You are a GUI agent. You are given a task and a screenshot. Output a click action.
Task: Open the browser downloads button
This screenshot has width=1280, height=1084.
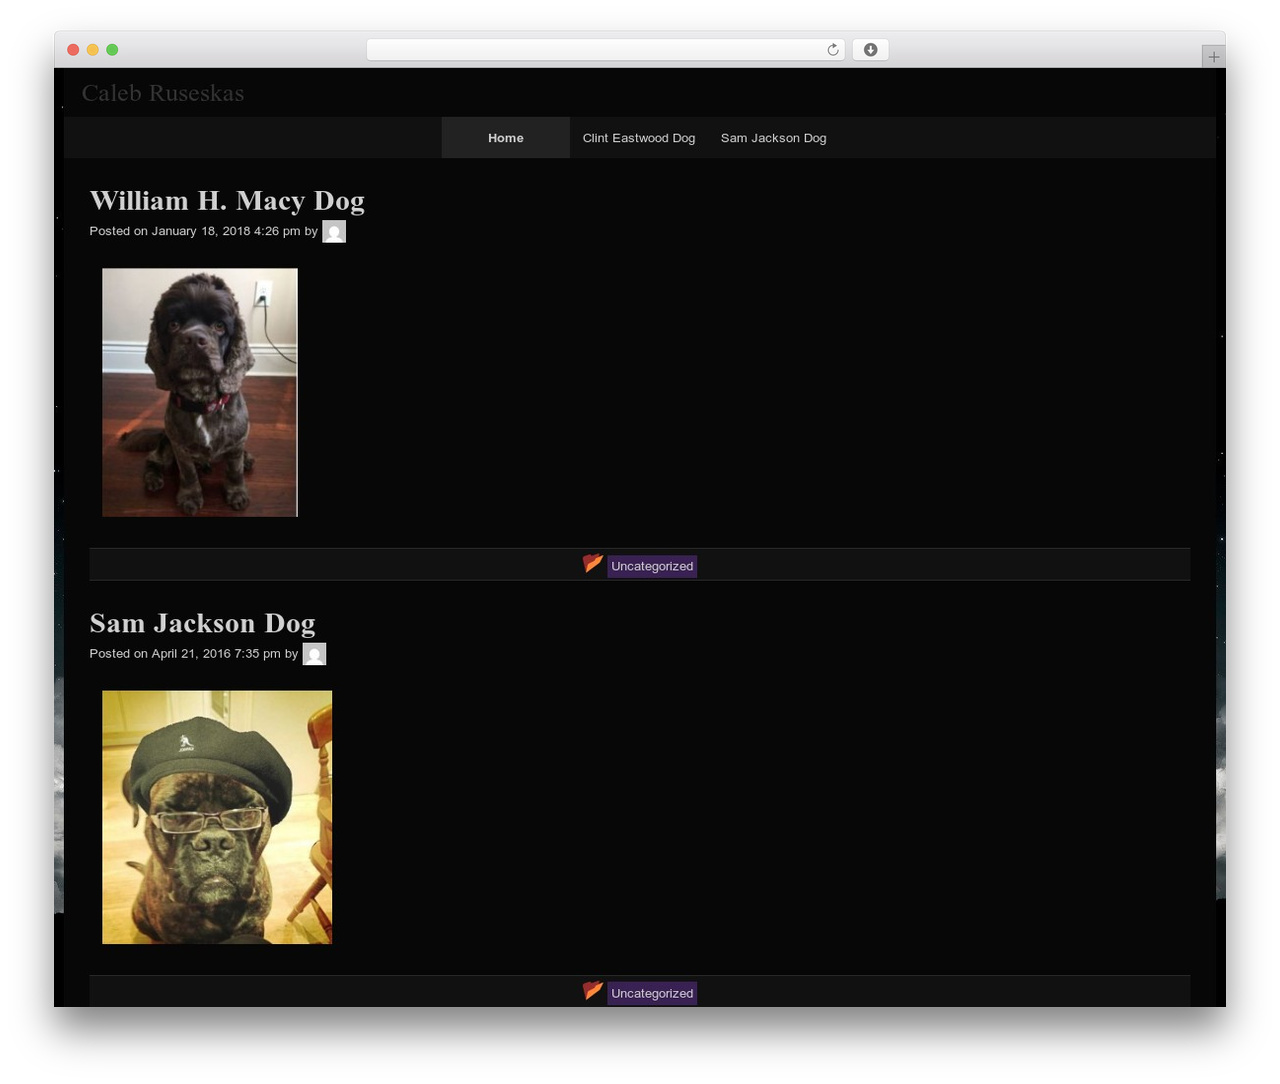click(x=870, y=50)
